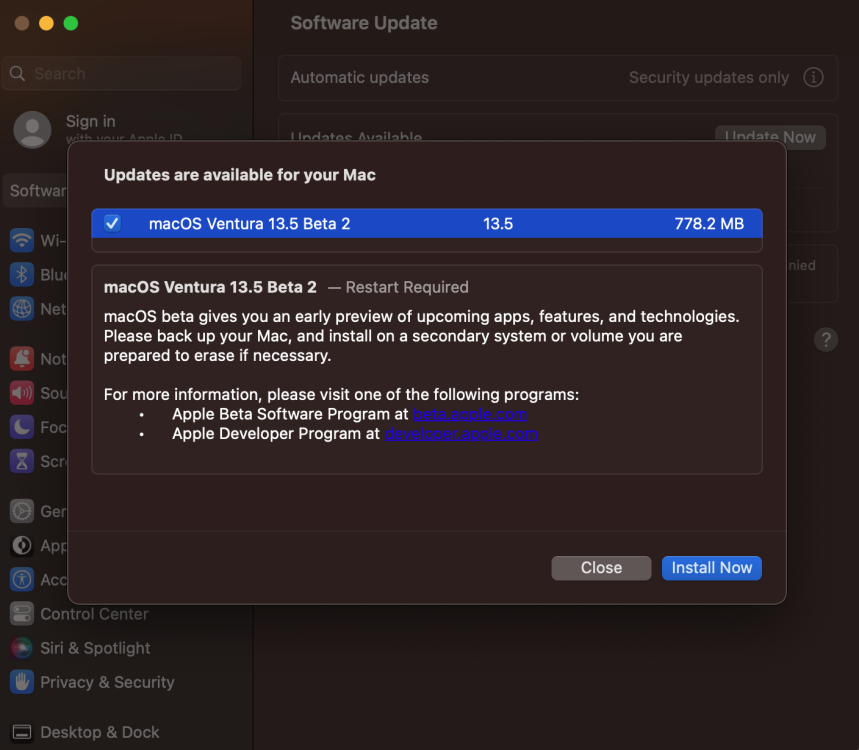Click the Screen Time hourglass icon
859x750 pixels.
pos(22,461)
